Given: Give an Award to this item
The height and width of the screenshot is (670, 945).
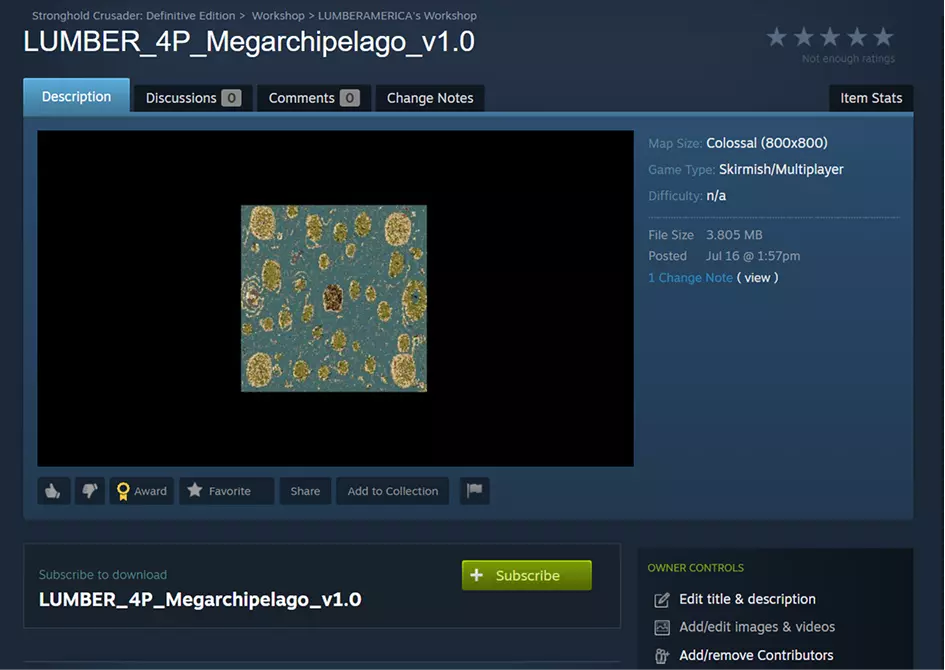Looking at the screenshot, I should coord(142,491).
